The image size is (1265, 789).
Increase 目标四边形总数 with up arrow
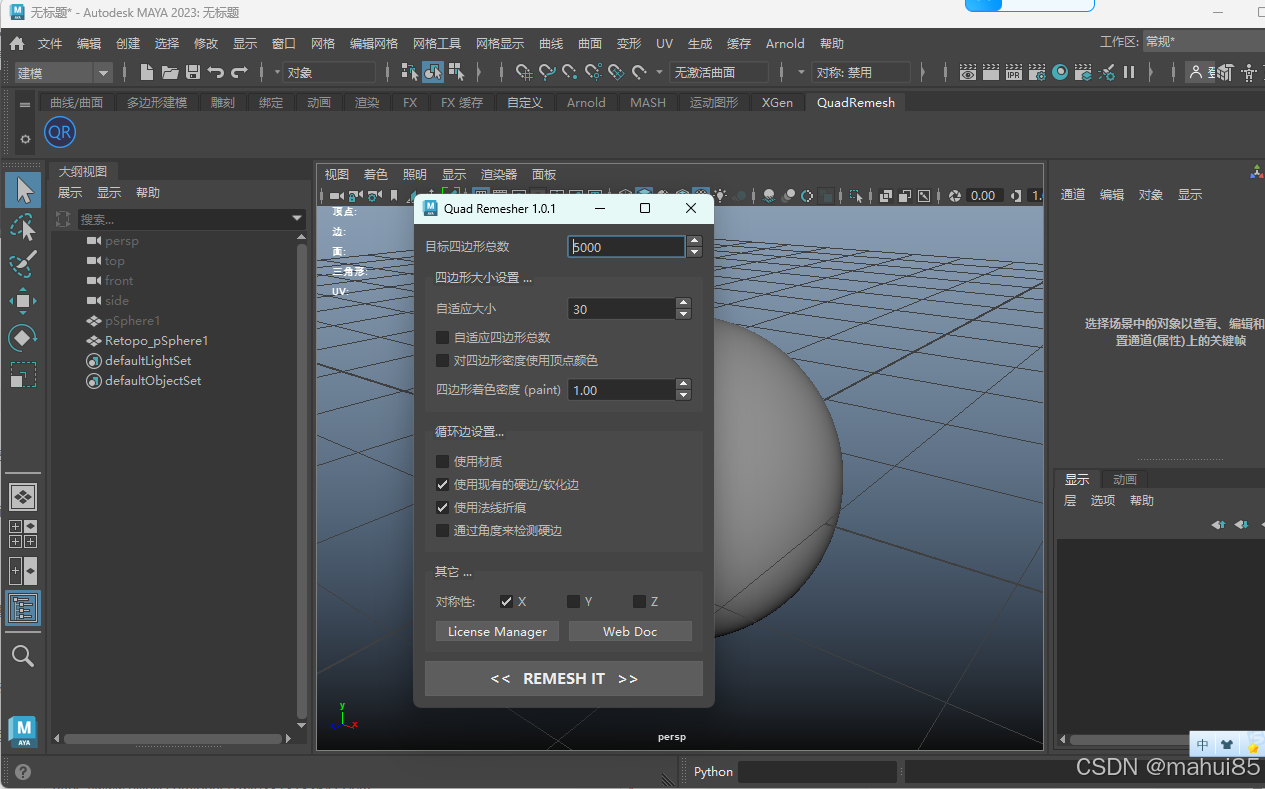pyautogui.click(x=695, y=241)
